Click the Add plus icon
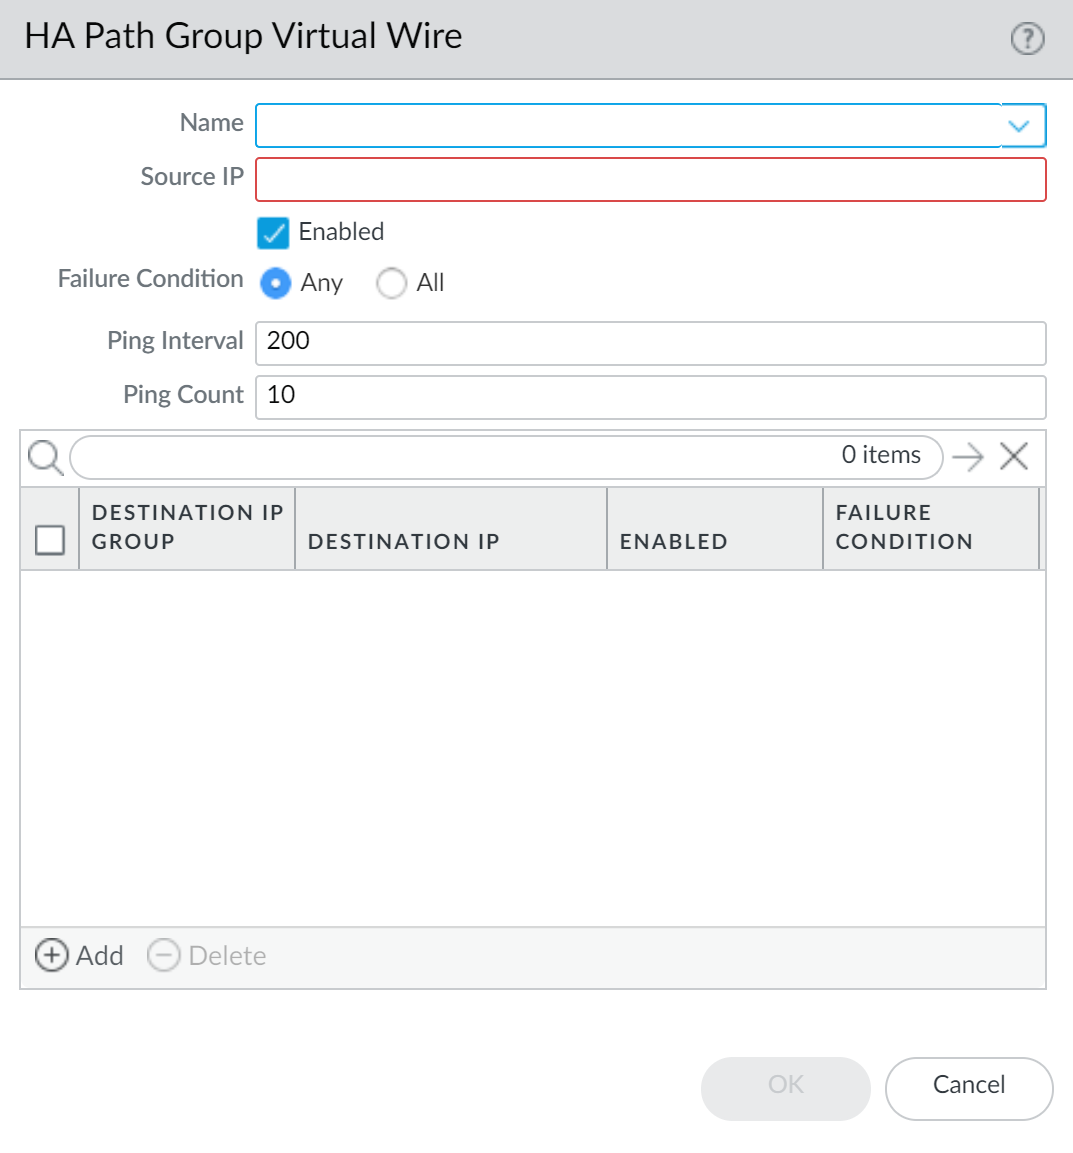Screen dimensions: 1073x1153 tap(51, 956)
